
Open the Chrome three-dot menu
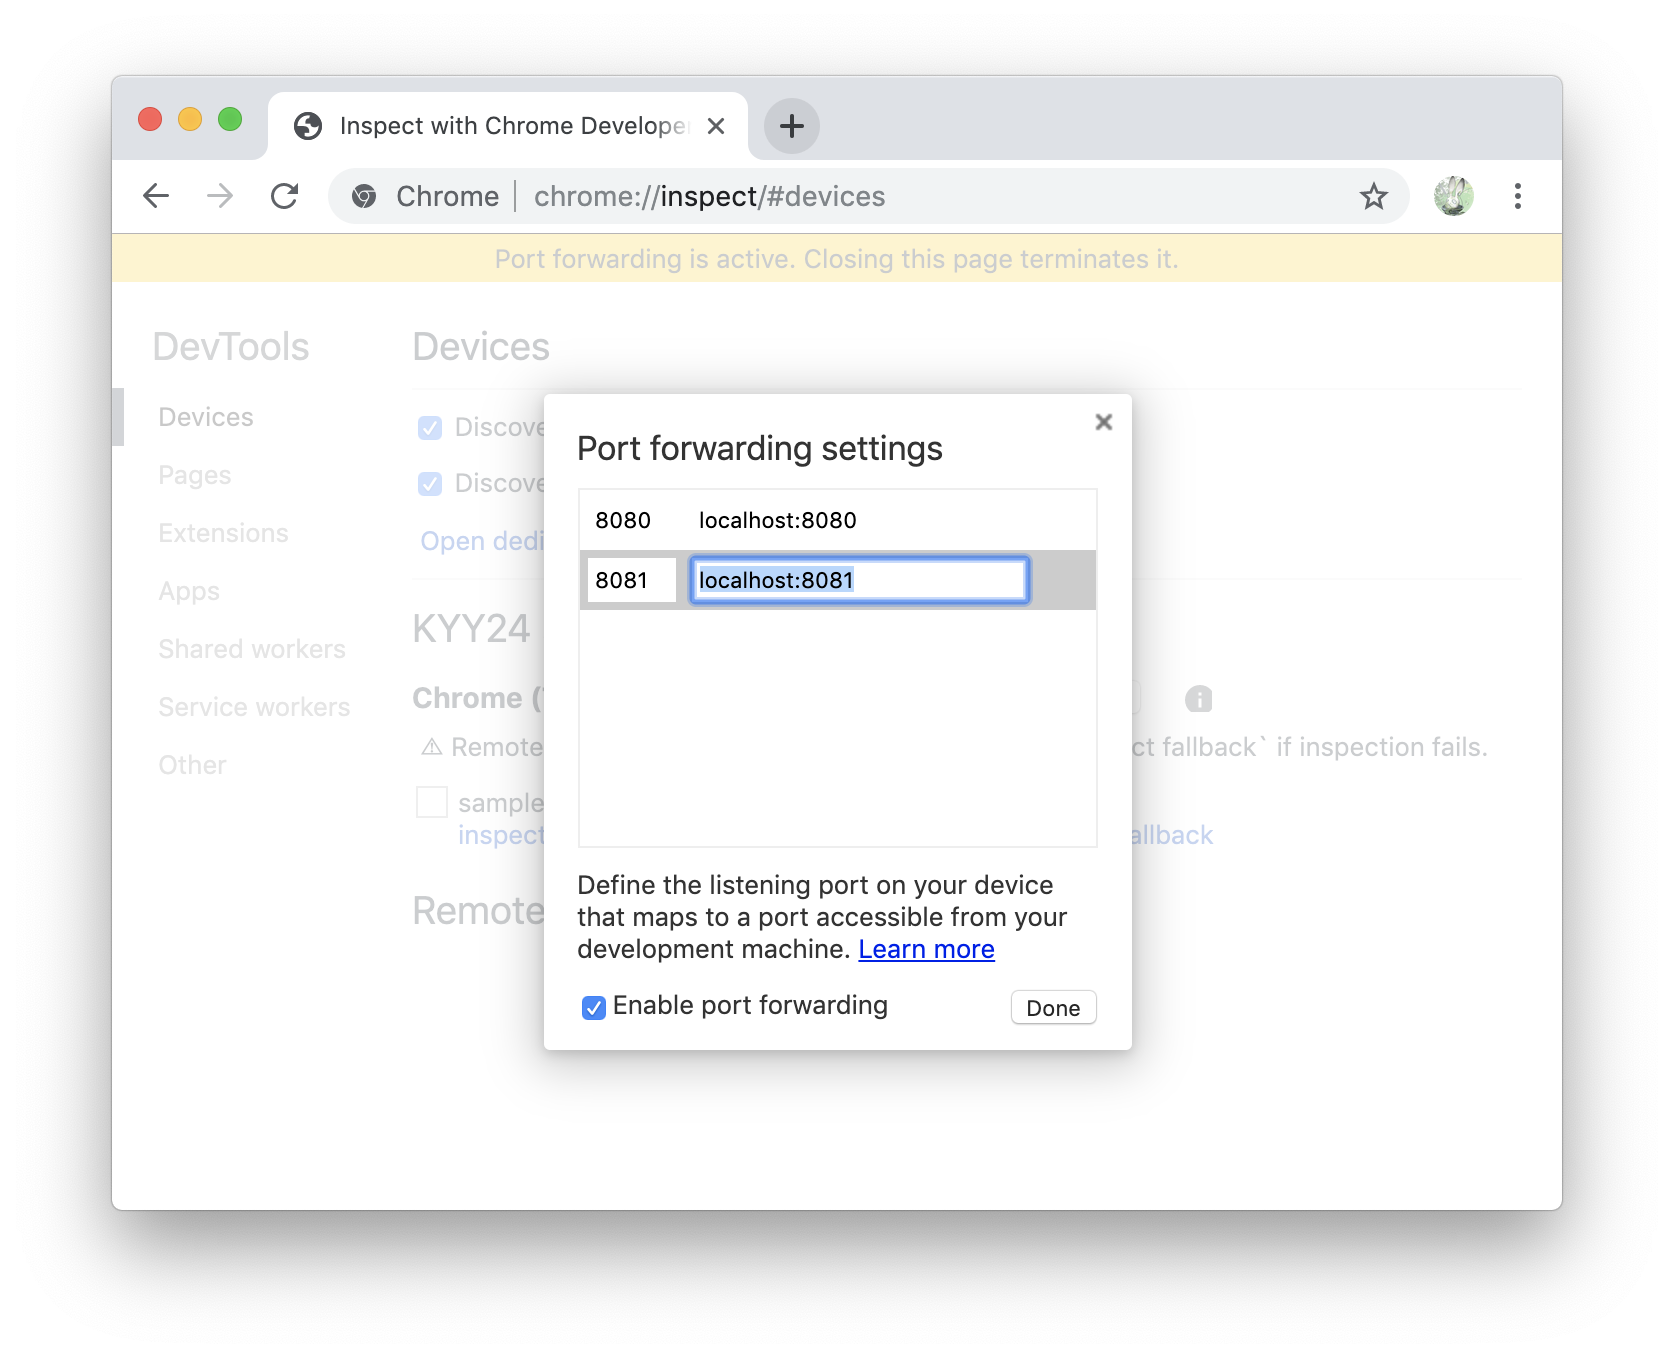click(1518, 196)
